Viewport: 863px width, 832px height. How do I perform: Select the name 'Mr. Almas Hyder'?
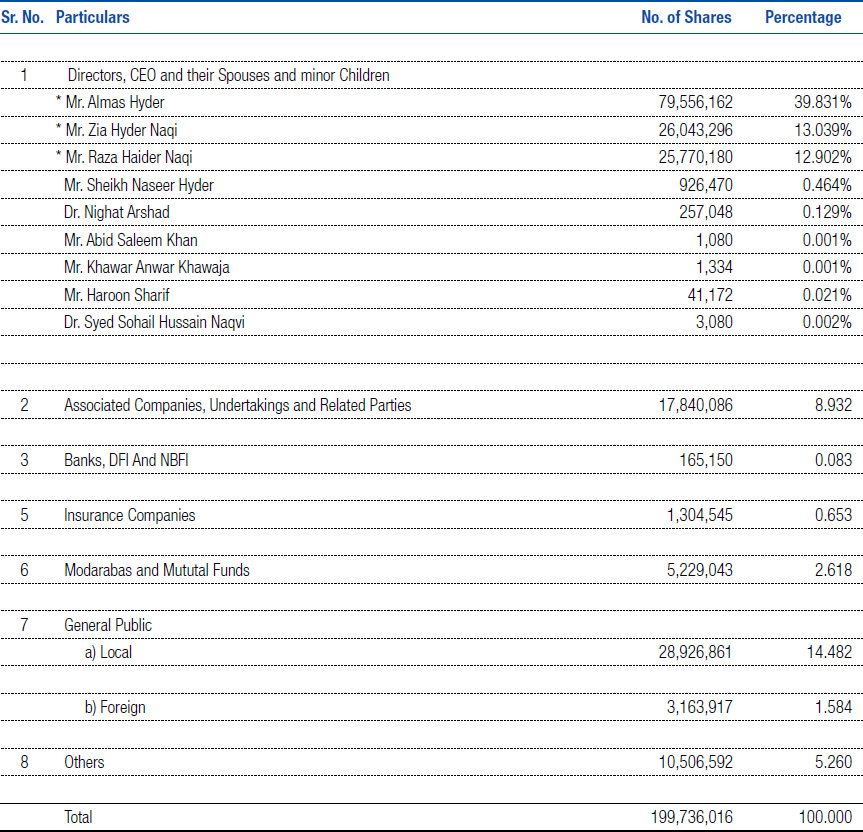[114, 102]
